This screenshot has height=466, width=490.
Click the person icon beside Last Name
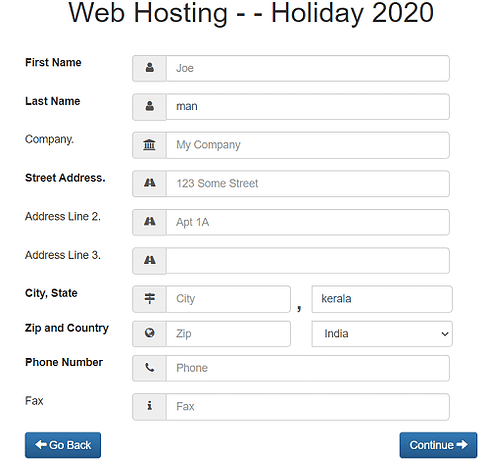point(150,106)
